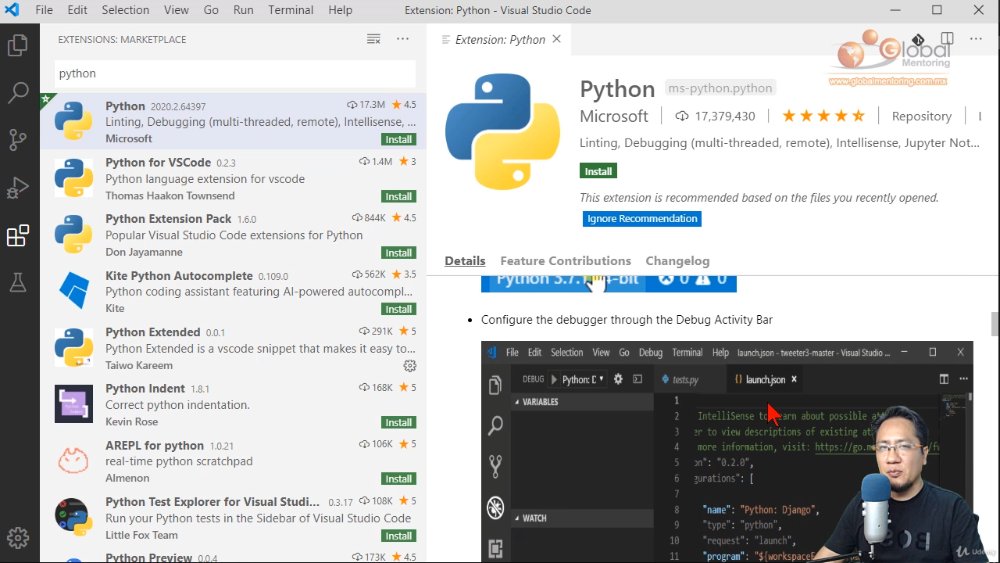Select Python Extended list entry title

(152, 332)
